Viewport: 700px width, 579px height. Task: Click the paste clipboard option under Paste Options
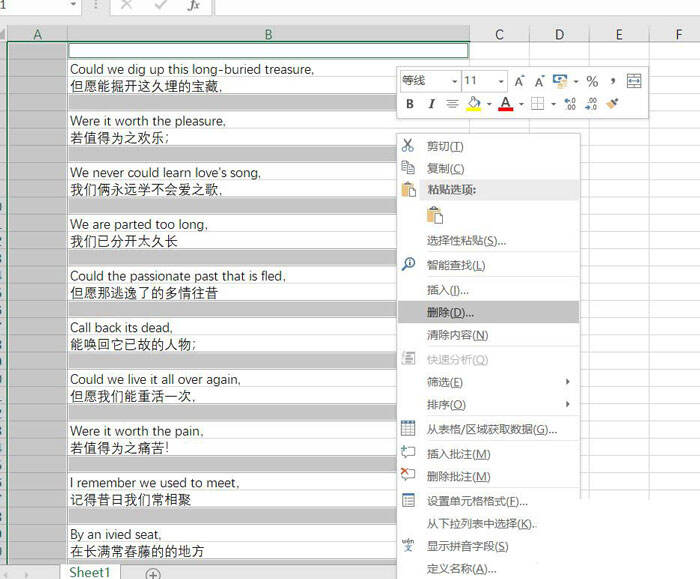(434, 215)
